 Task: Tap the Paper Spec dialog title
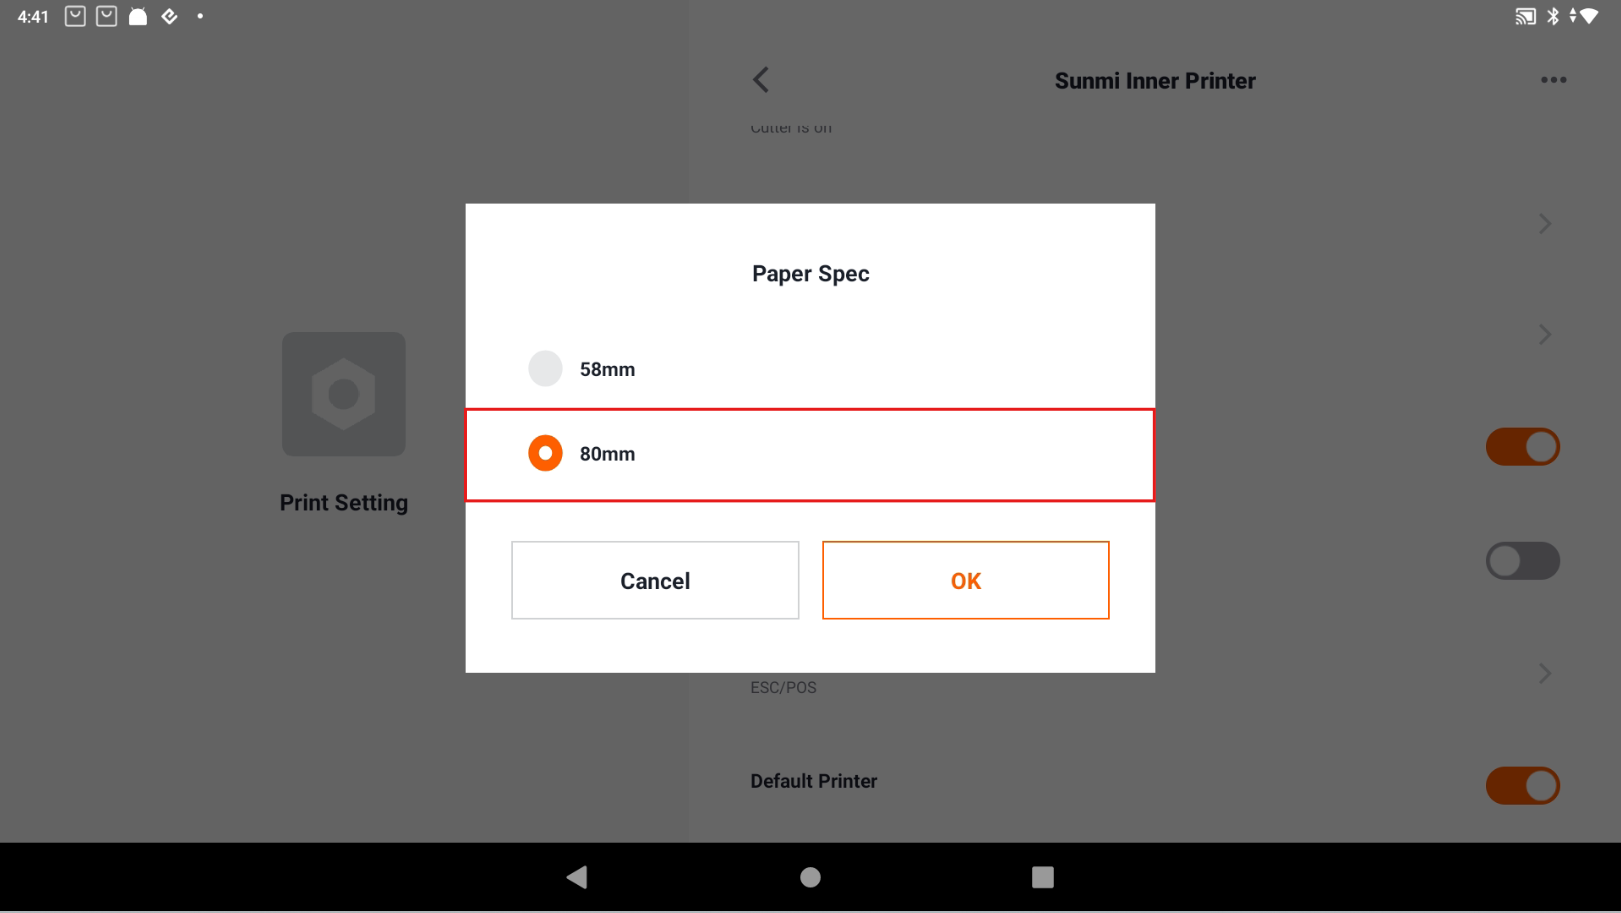click(x=810, y=274)
